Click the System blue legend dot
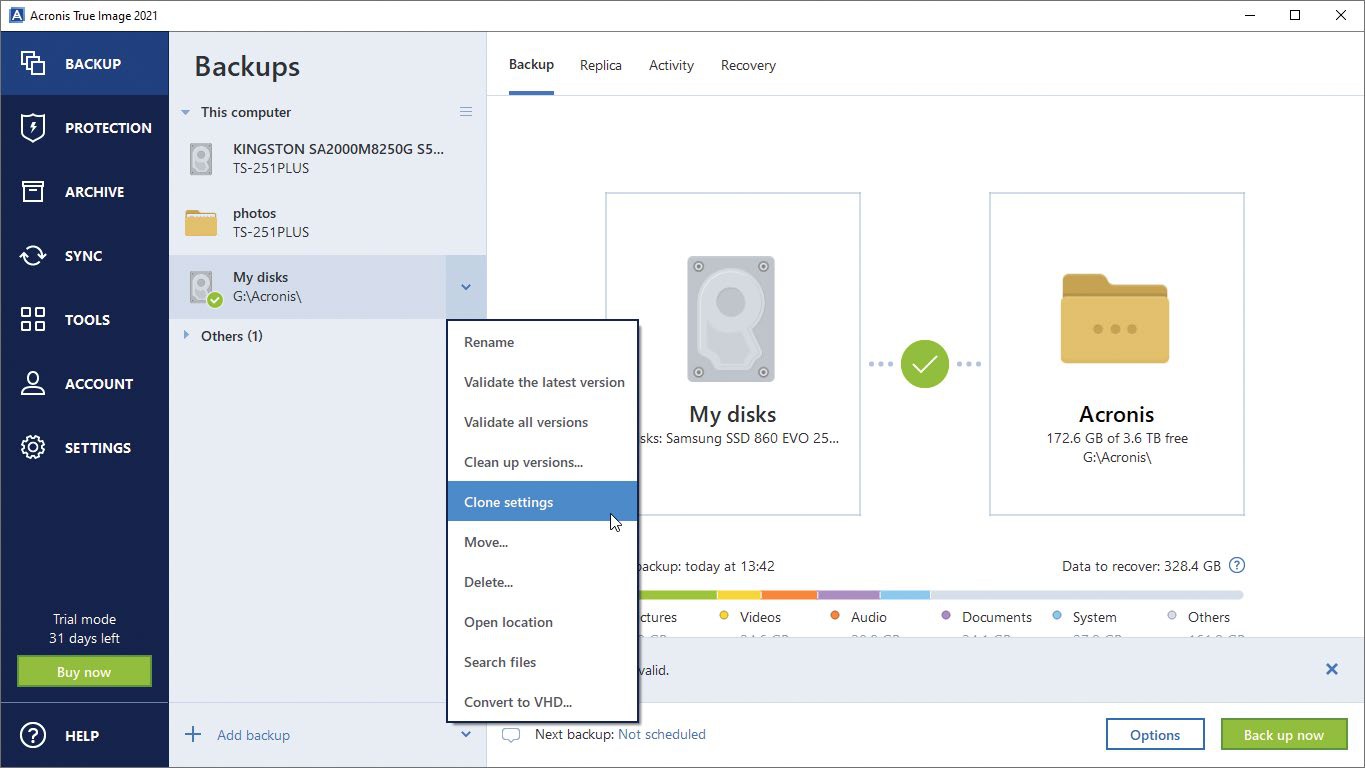1365x768 pixels. [1057, 616]
